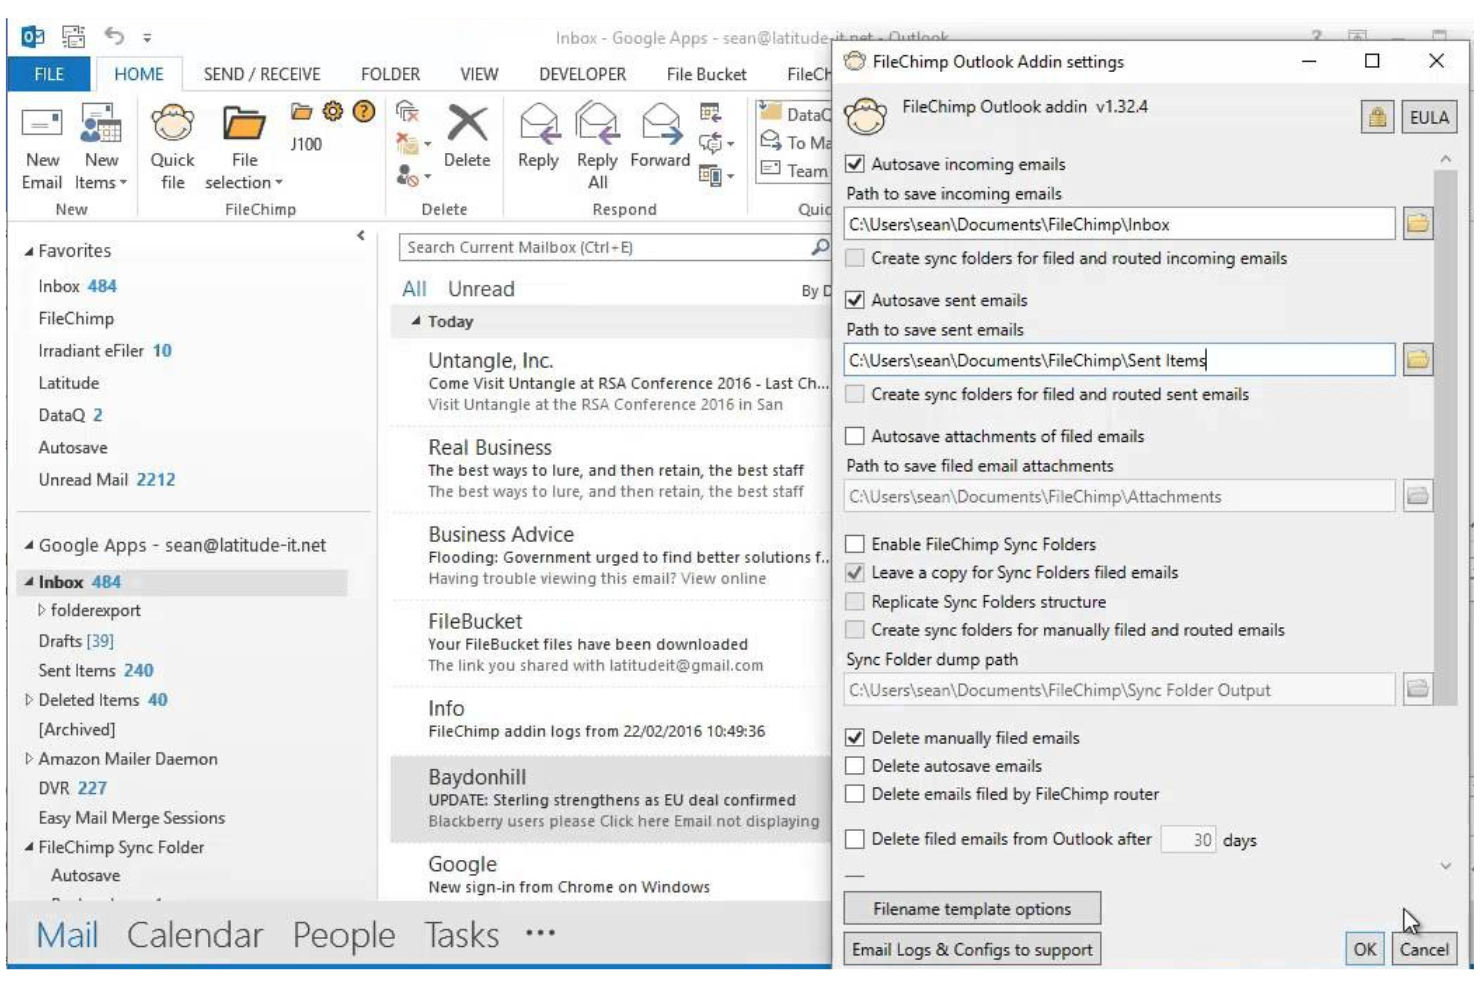Toggle Leave a copy for Sync Folders filed emails
1480x987 pixels.
pyautogui.click(x=855, y=573)
